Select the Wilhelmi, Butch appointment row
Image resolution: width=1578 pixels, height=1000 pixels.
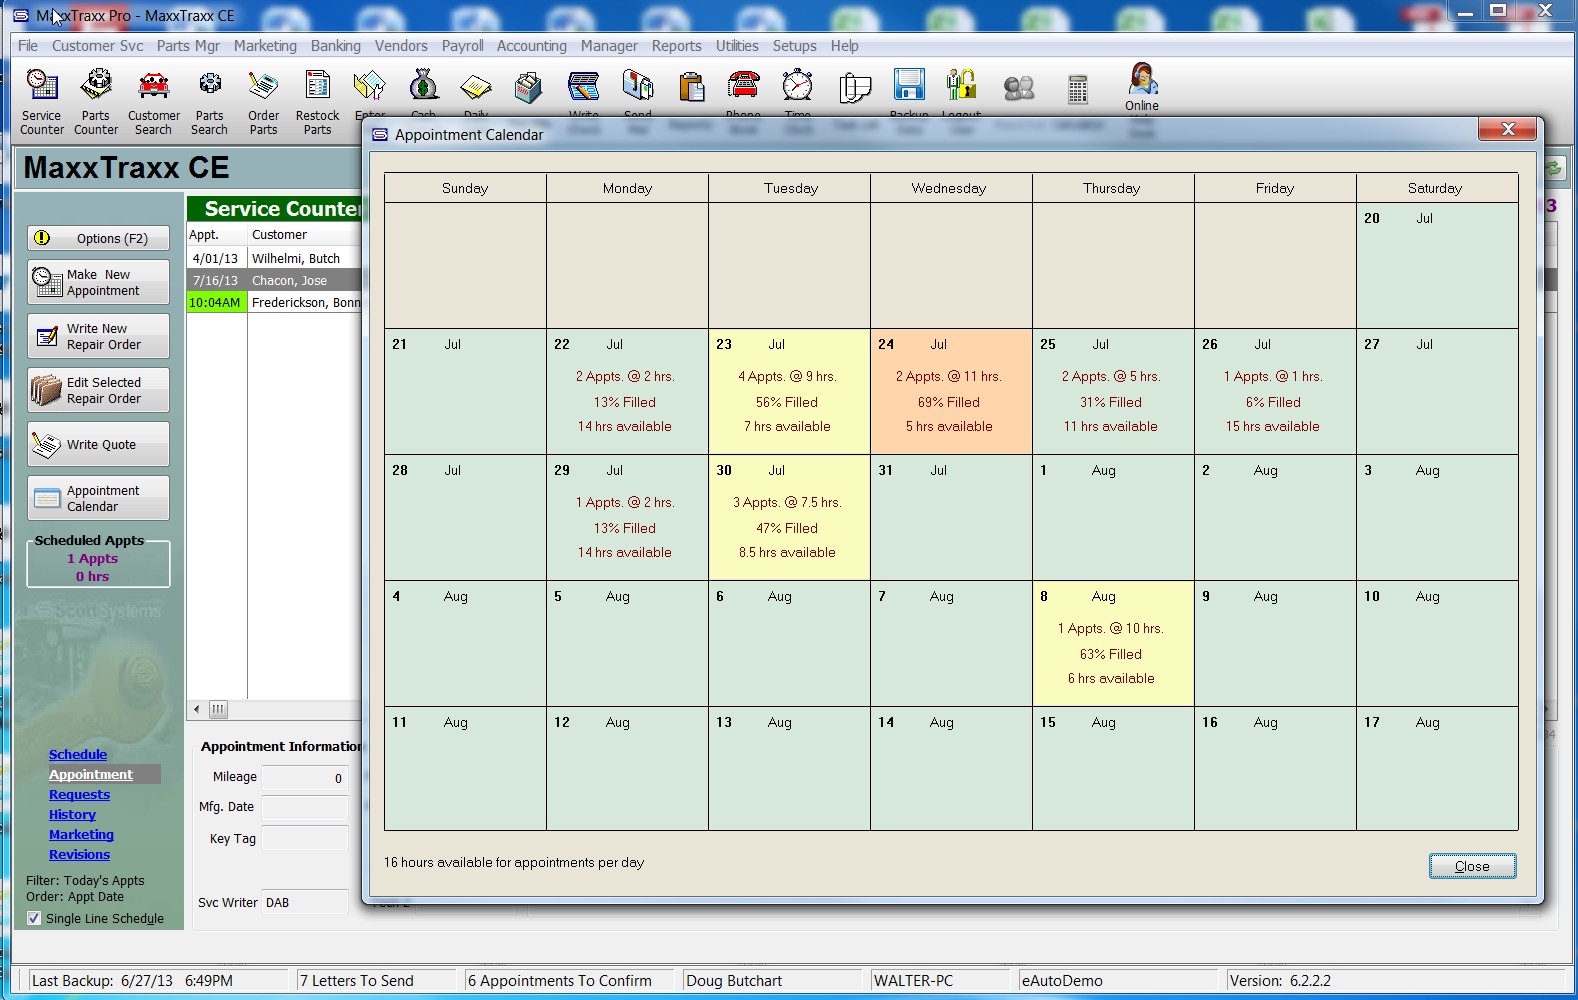[274, 258]
